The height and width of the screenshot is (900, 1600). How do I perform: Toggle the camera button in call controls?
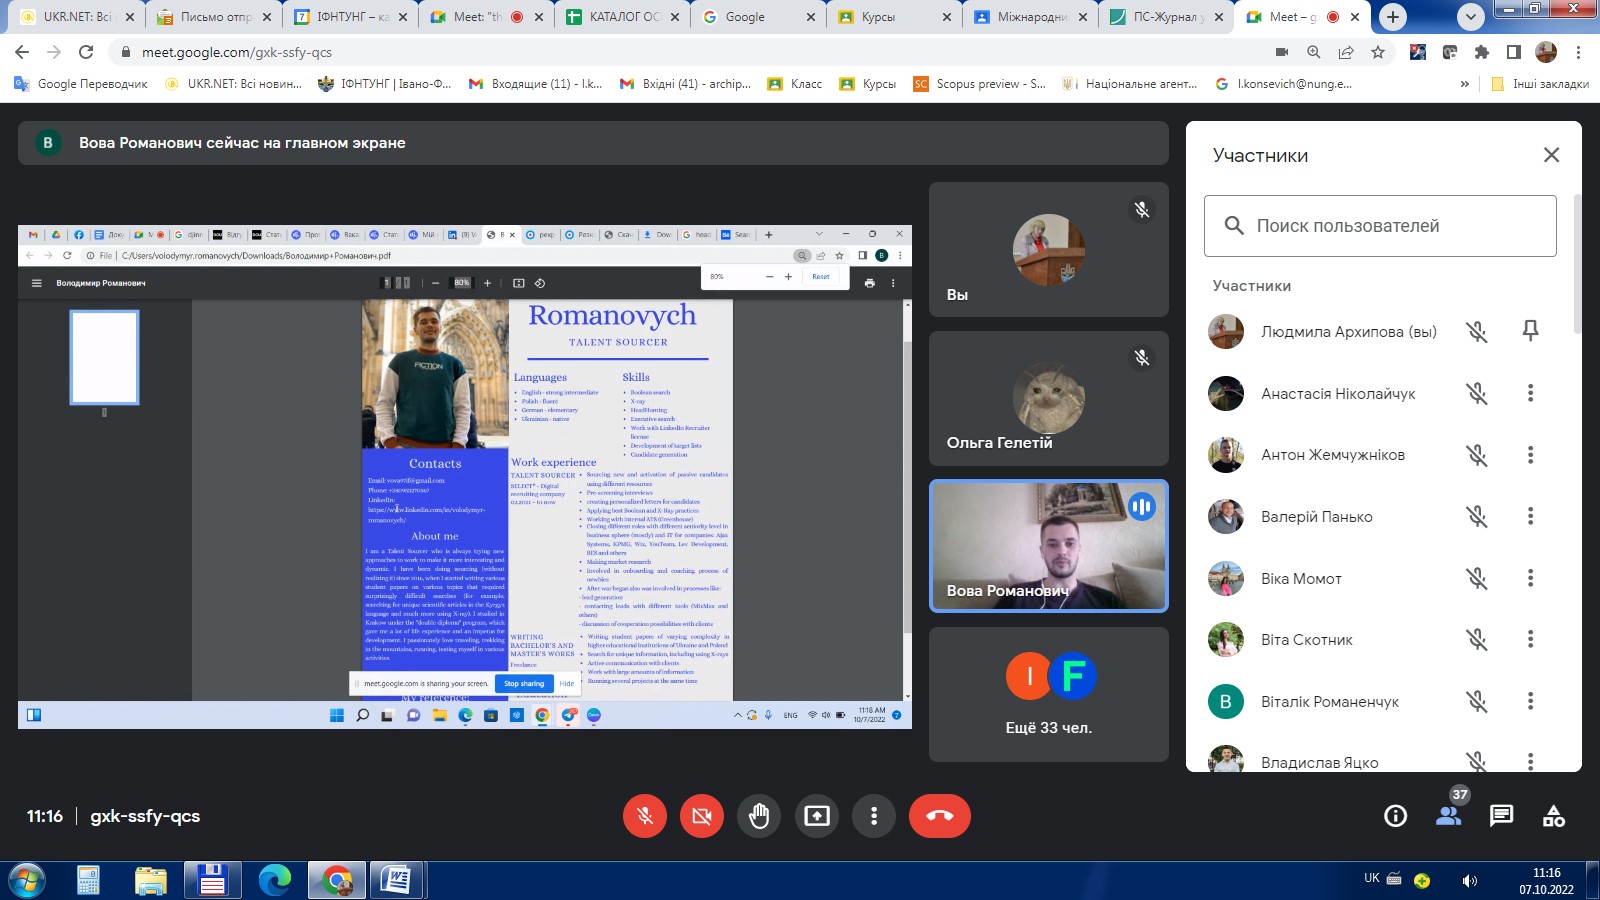coord(702,816)
